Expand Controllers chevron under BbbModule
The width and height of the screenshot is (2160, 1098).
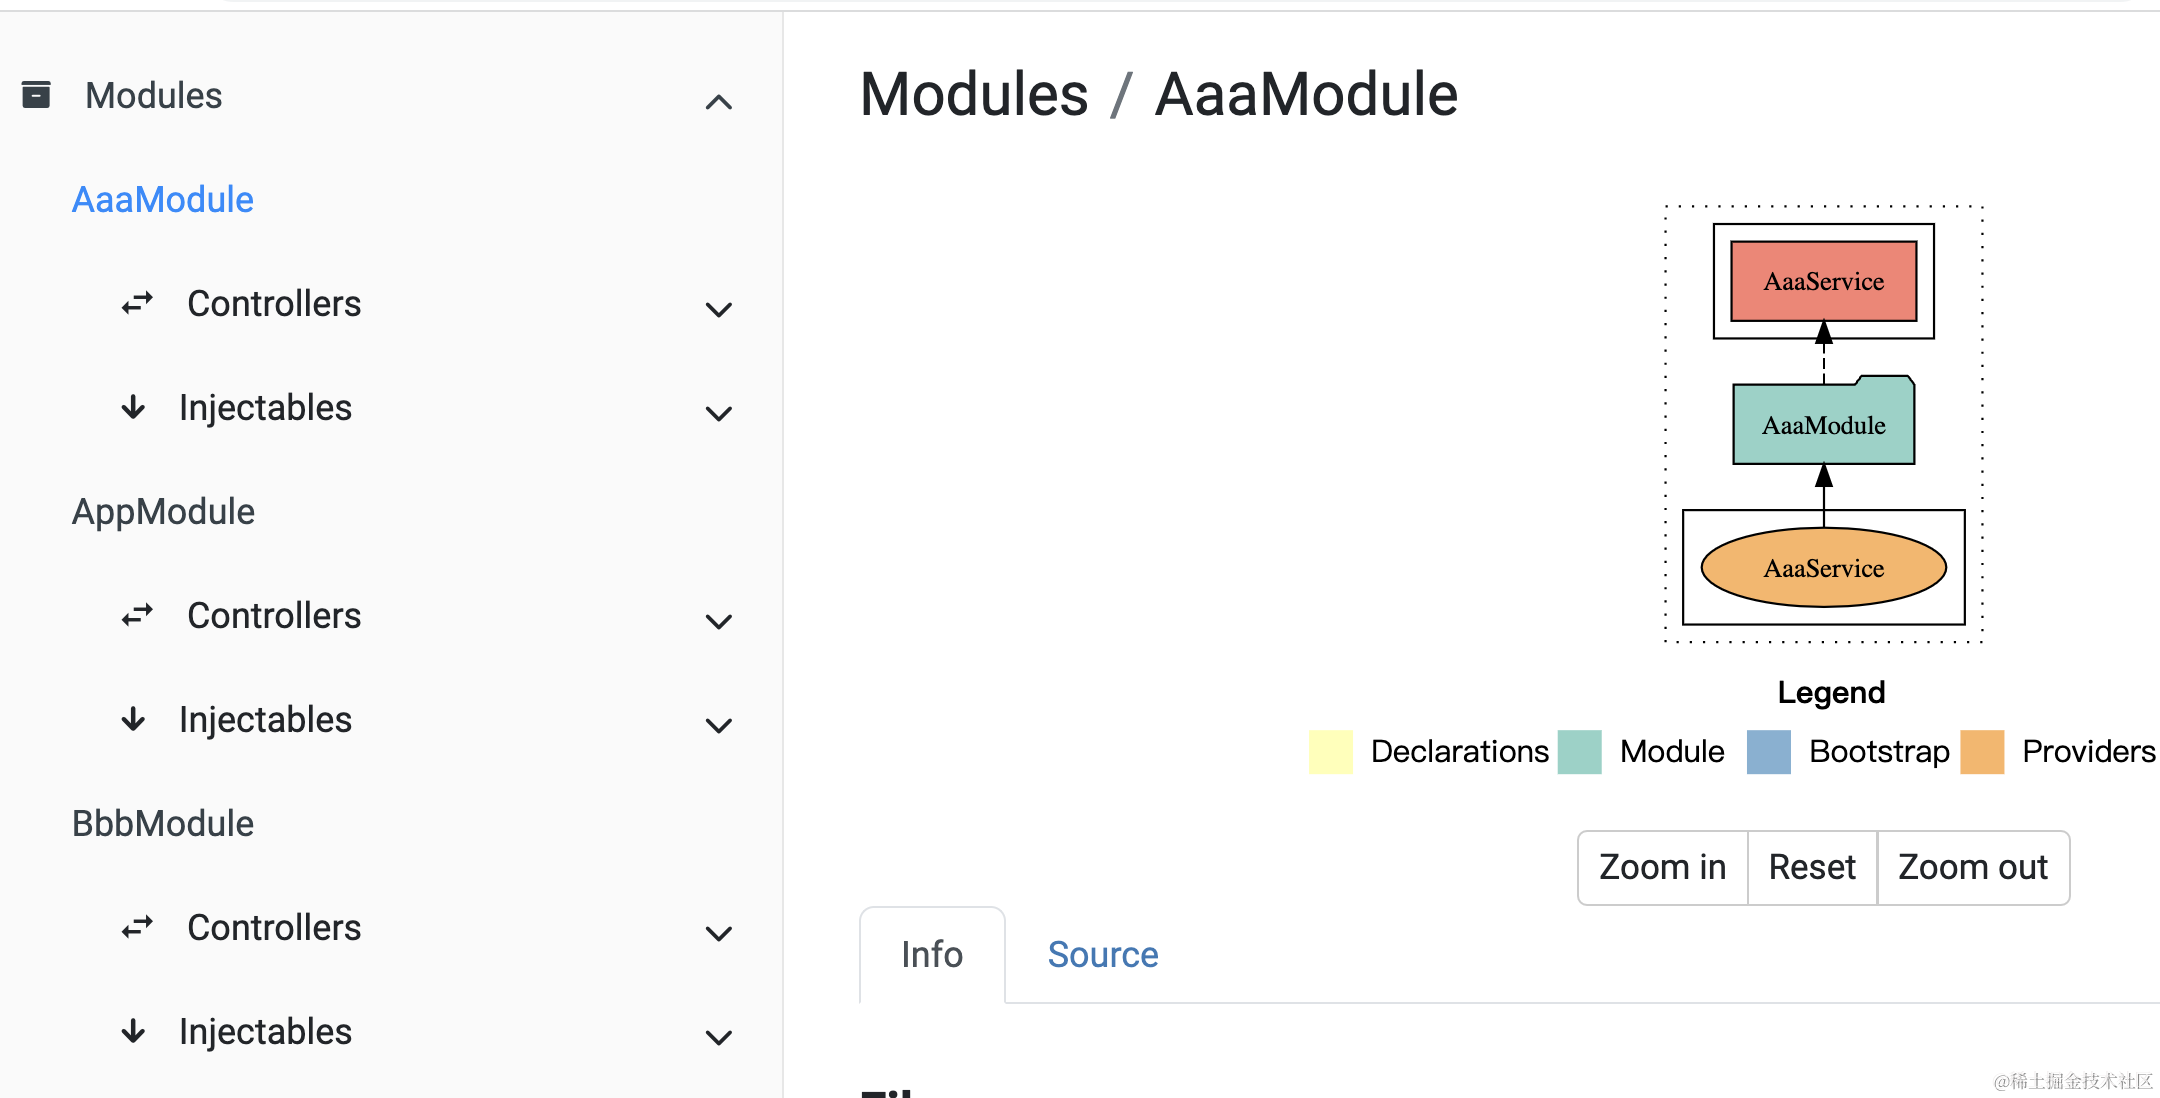click(718, 933)
